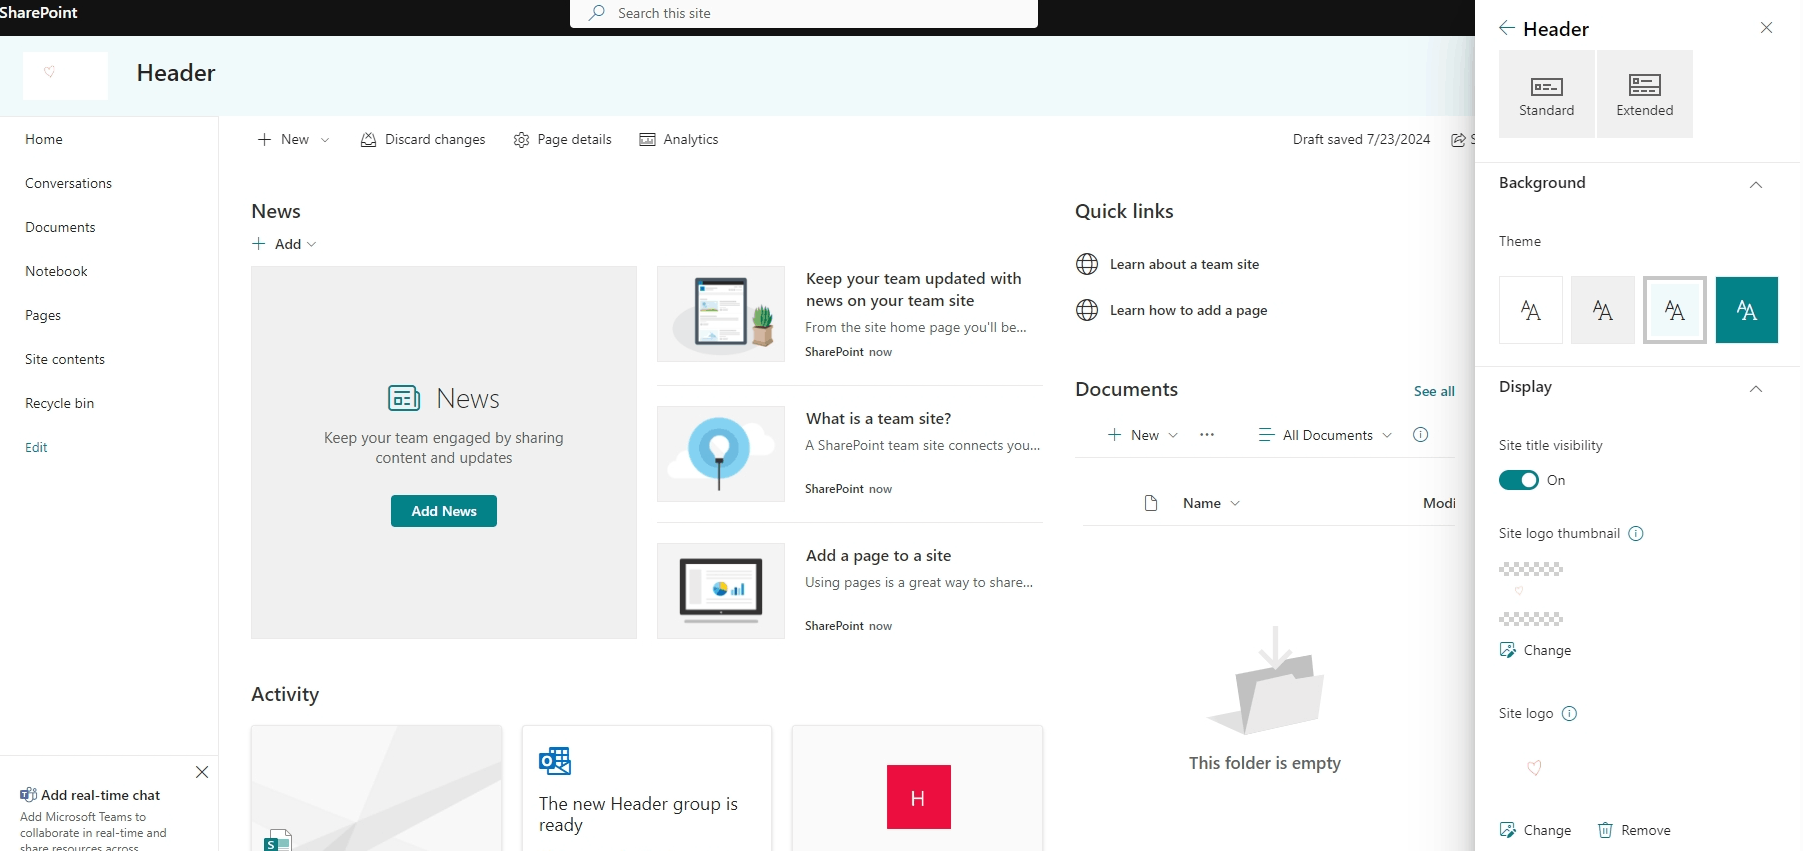Click the search magnifier icon
Screen dimensions: 1803x851
(x=597, y=13)
